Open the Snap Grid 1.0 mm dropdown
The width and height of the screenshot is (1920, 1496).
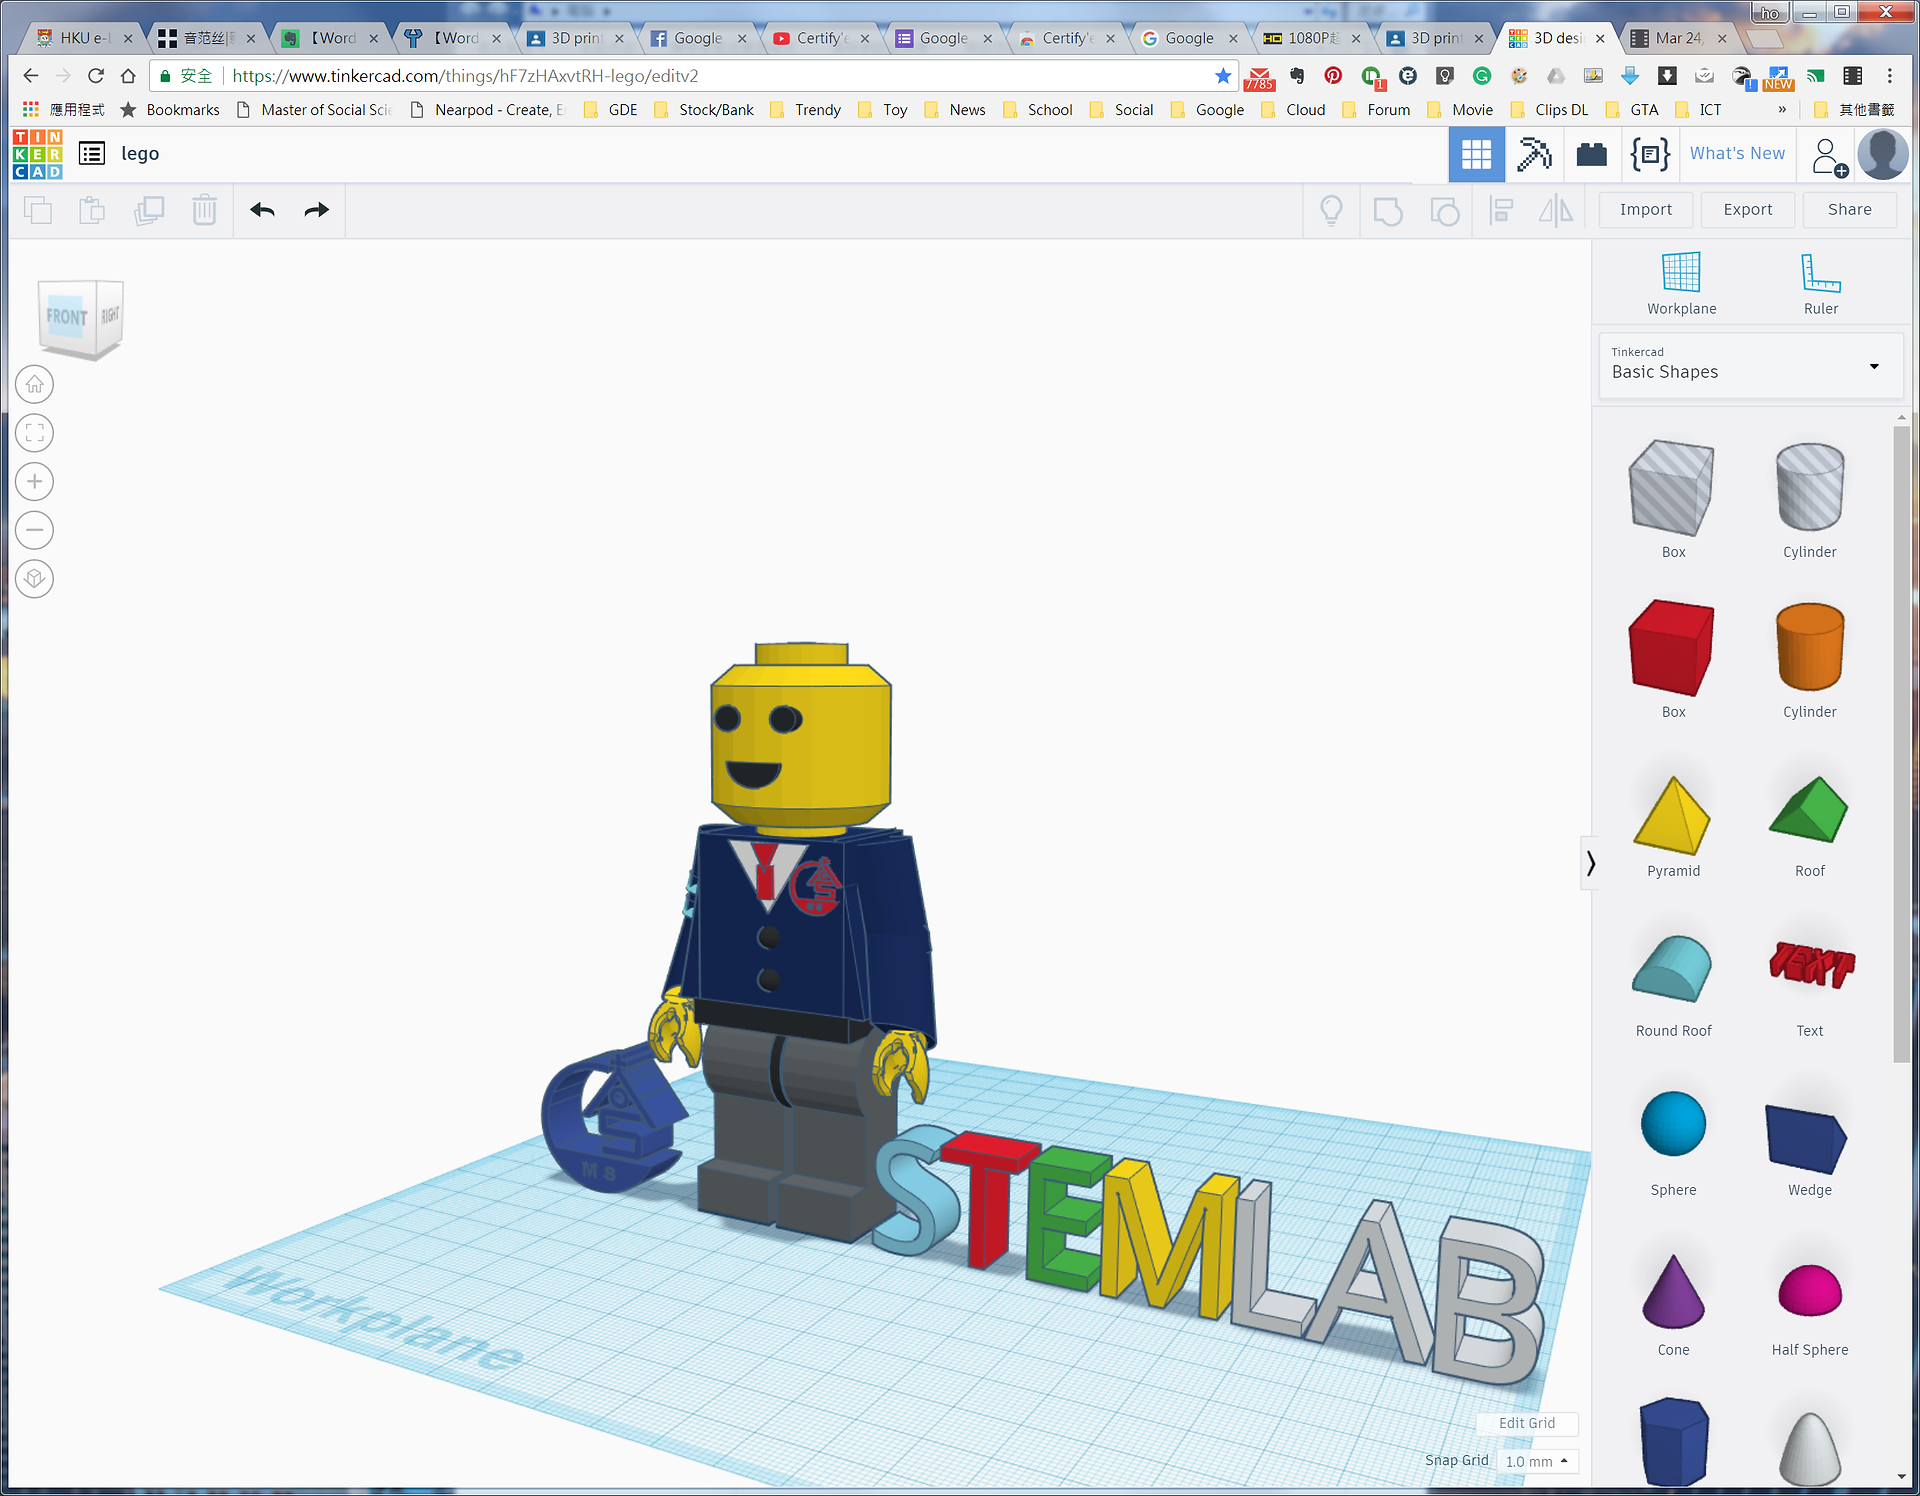pyautogui.click(x=1537, y=1461)
